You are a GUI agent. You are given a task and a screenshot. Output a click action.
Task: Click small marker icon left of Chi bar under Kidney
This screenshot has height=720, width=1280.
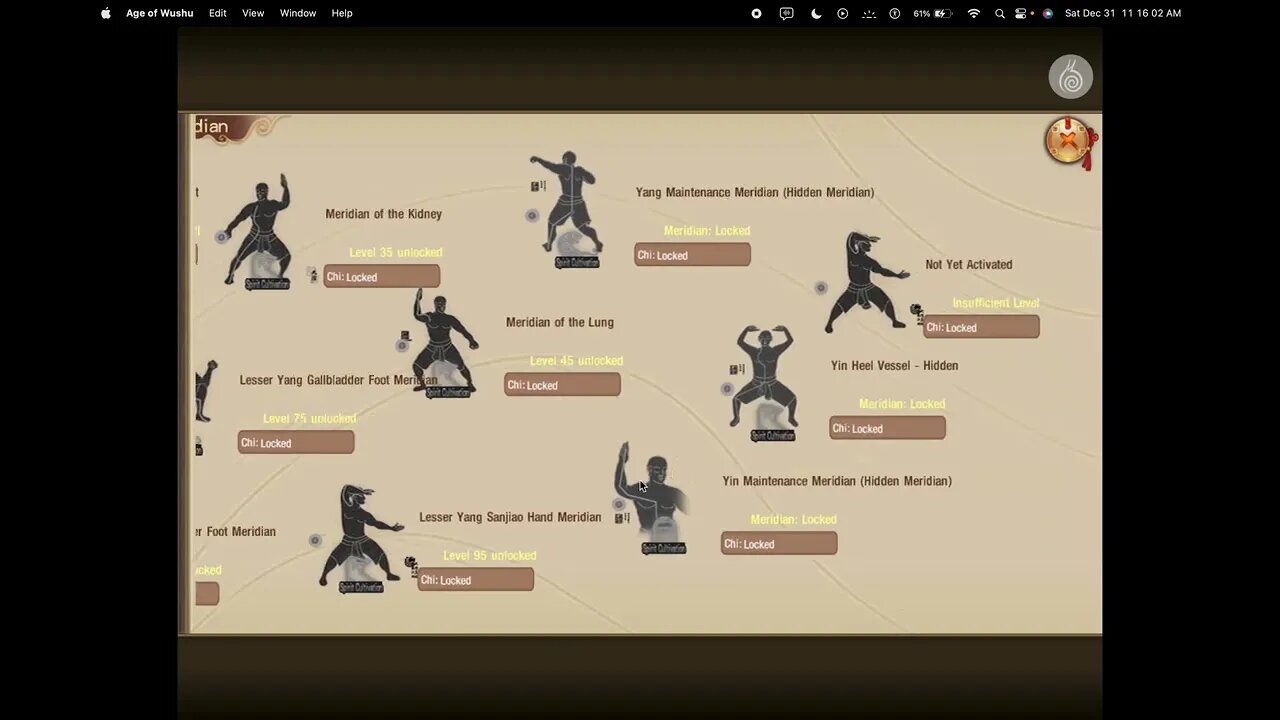pos(312,275)
